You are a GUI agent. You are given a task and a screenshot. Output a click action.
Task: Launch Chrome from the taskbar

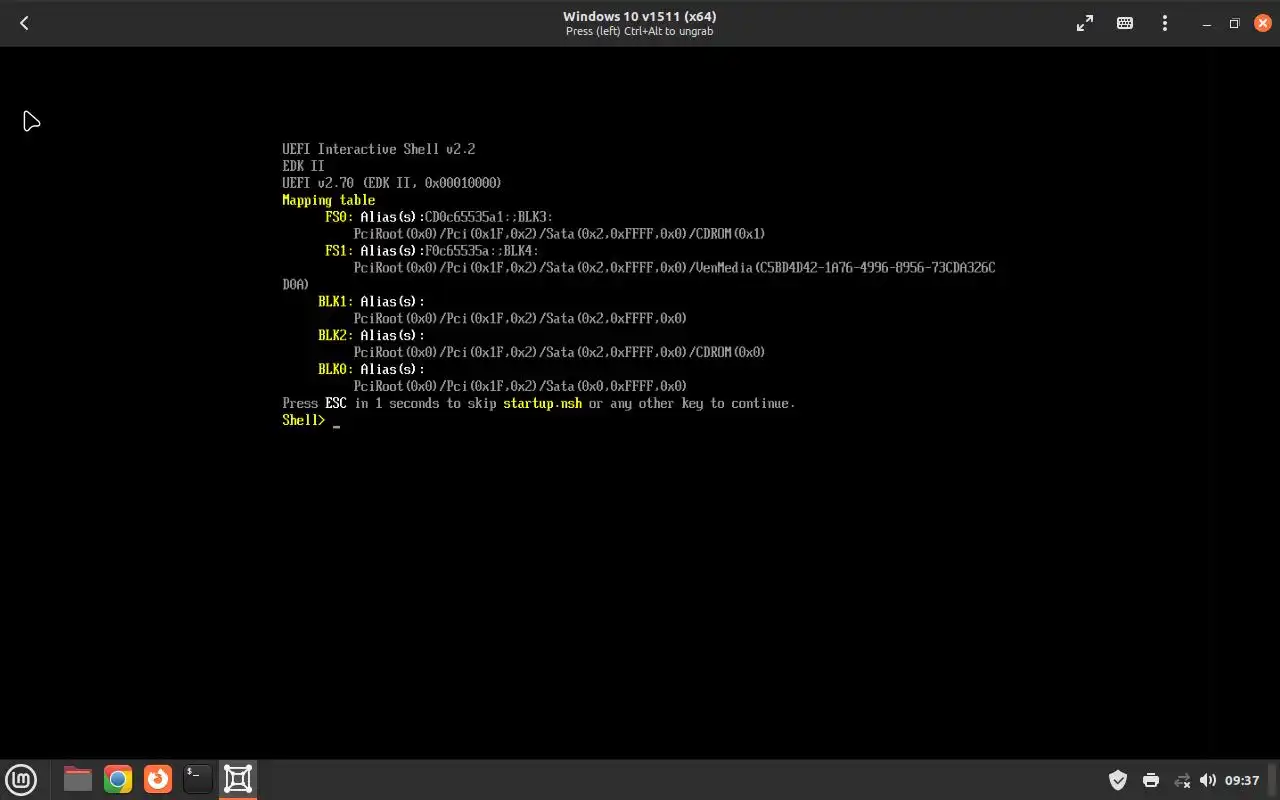click(118, 779)
